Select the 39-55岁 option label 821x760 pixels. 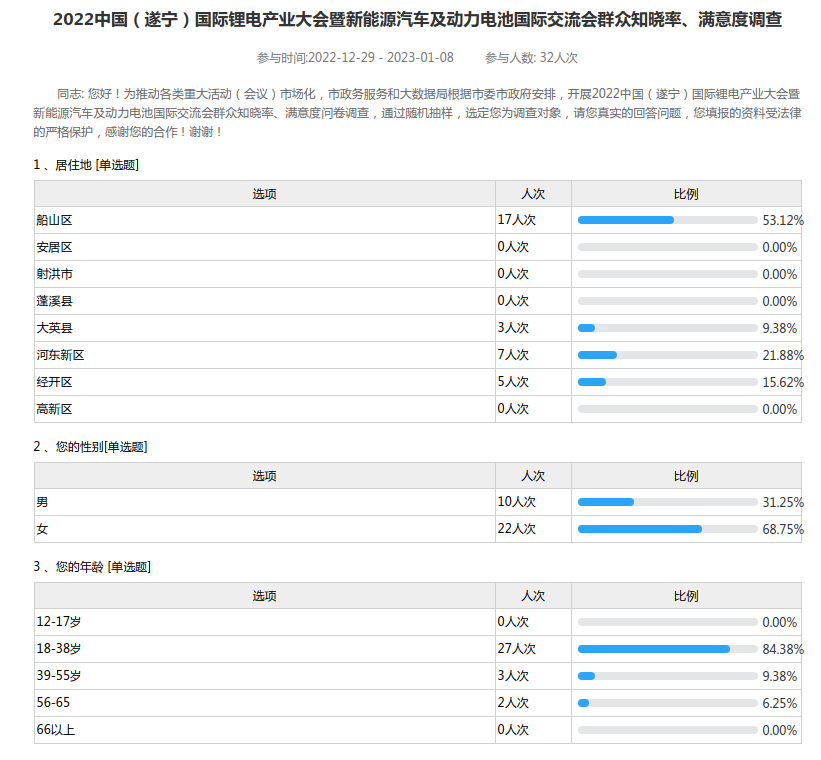pyautogui.click(x=59, y=676)
